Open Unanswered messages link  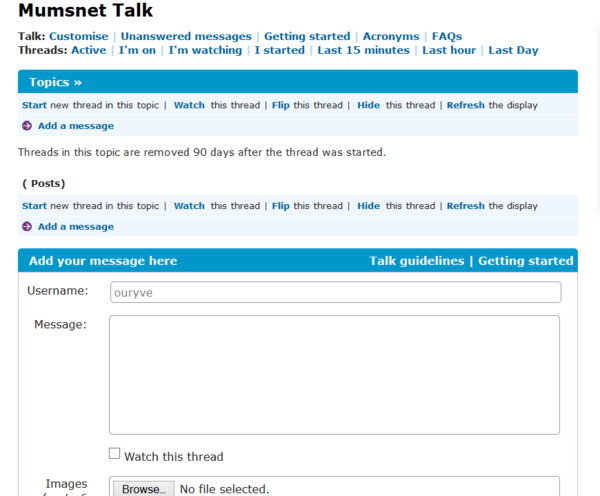(x=186, y=36)
